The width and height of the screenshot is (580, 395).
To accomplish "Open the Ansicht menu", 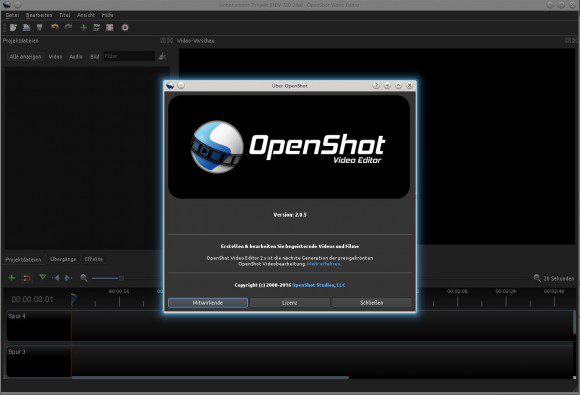I will (86, 15).
